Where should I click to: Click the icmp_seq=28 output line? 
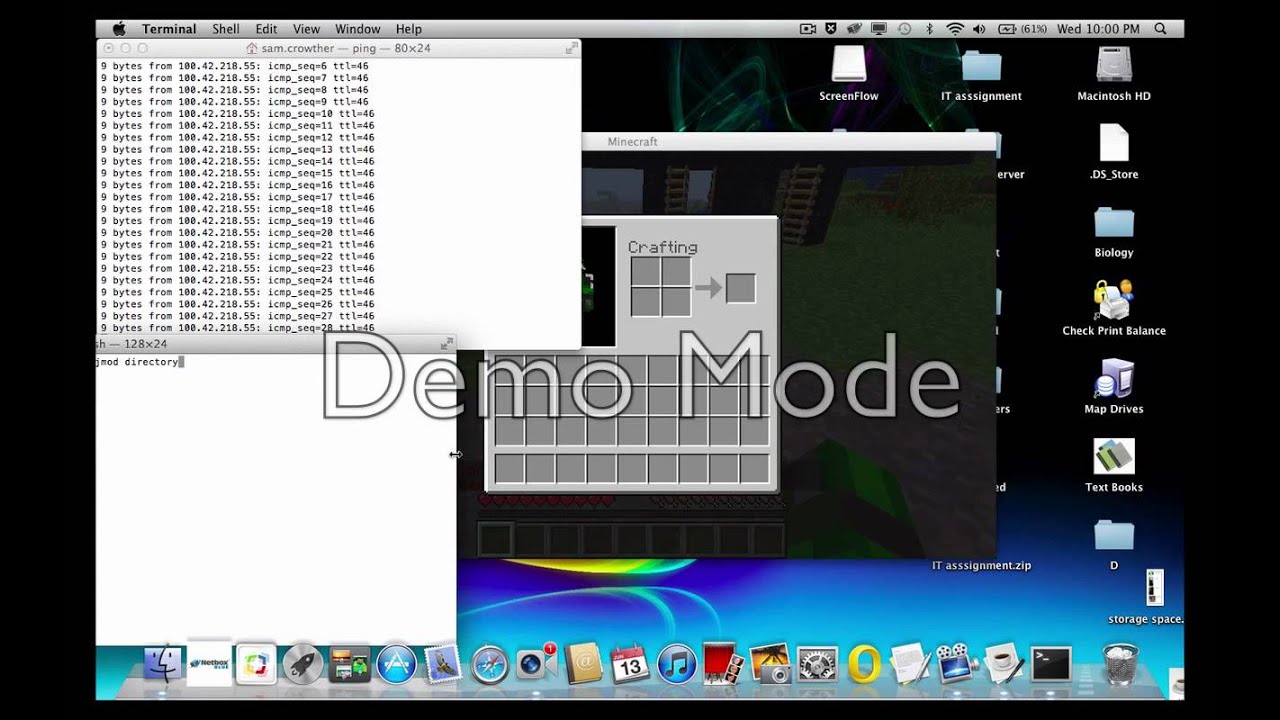tap(237, 328)
